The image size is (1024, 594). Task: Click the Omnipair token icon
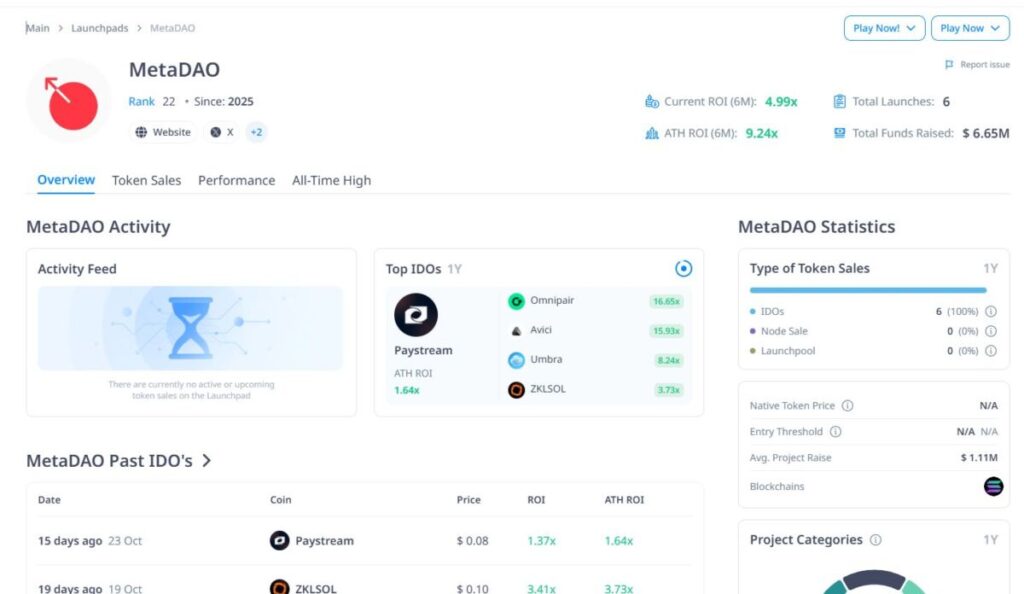click(516, 301)
